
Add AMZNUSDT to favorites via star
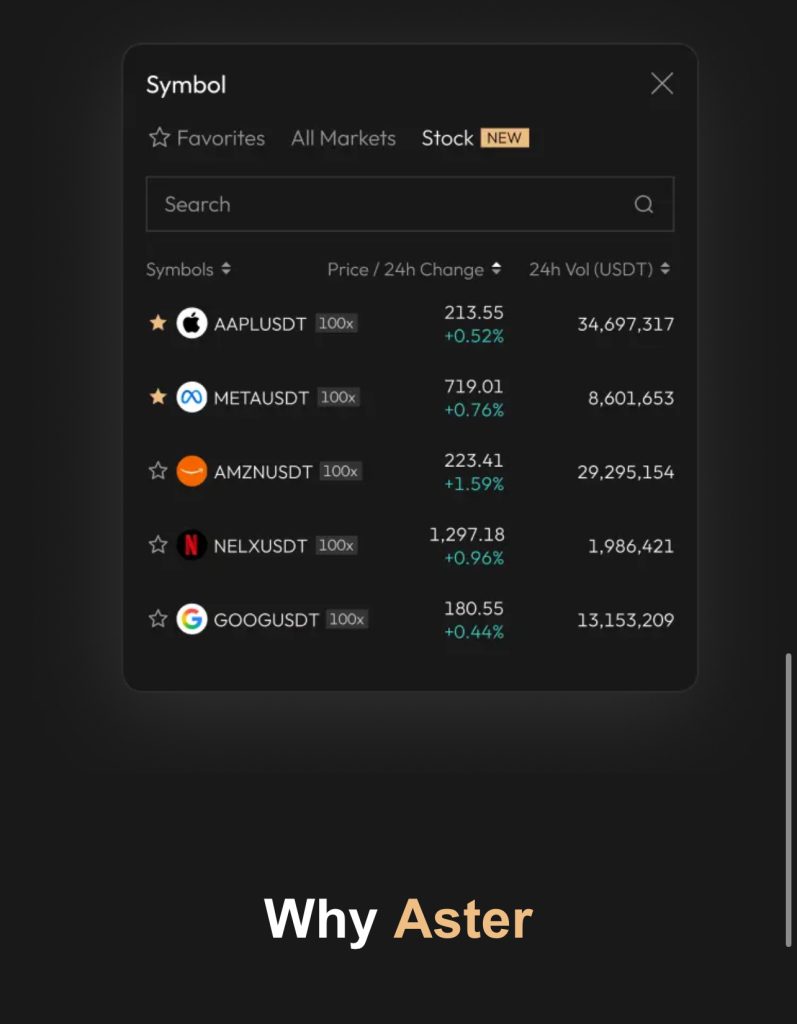pyautogui.click(x=158, y=471)
